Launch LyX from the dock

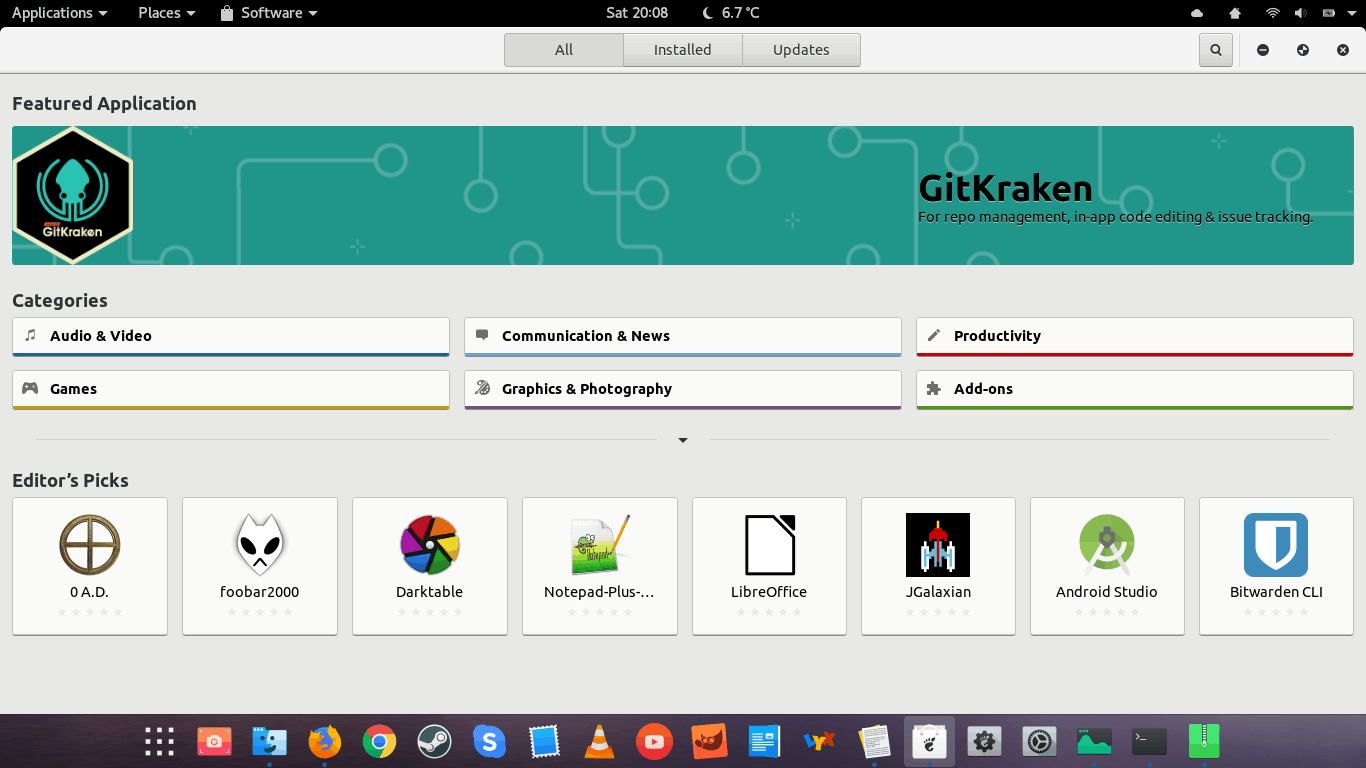coord(819,741)
